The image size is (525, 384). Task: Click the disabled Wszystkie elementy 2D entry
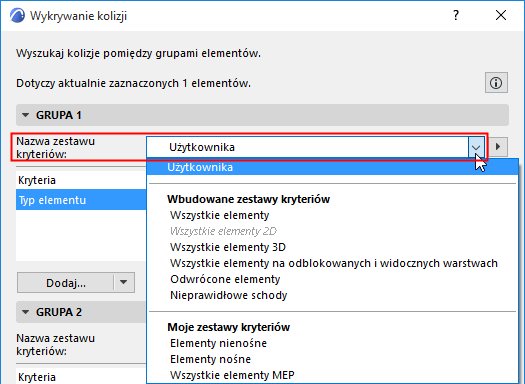tap(223, 231)
